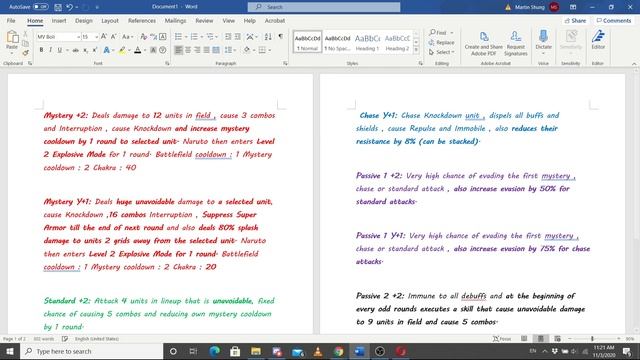Click Increase Indent icon
This screenshot has height=360, width=640.
[238, 37]
